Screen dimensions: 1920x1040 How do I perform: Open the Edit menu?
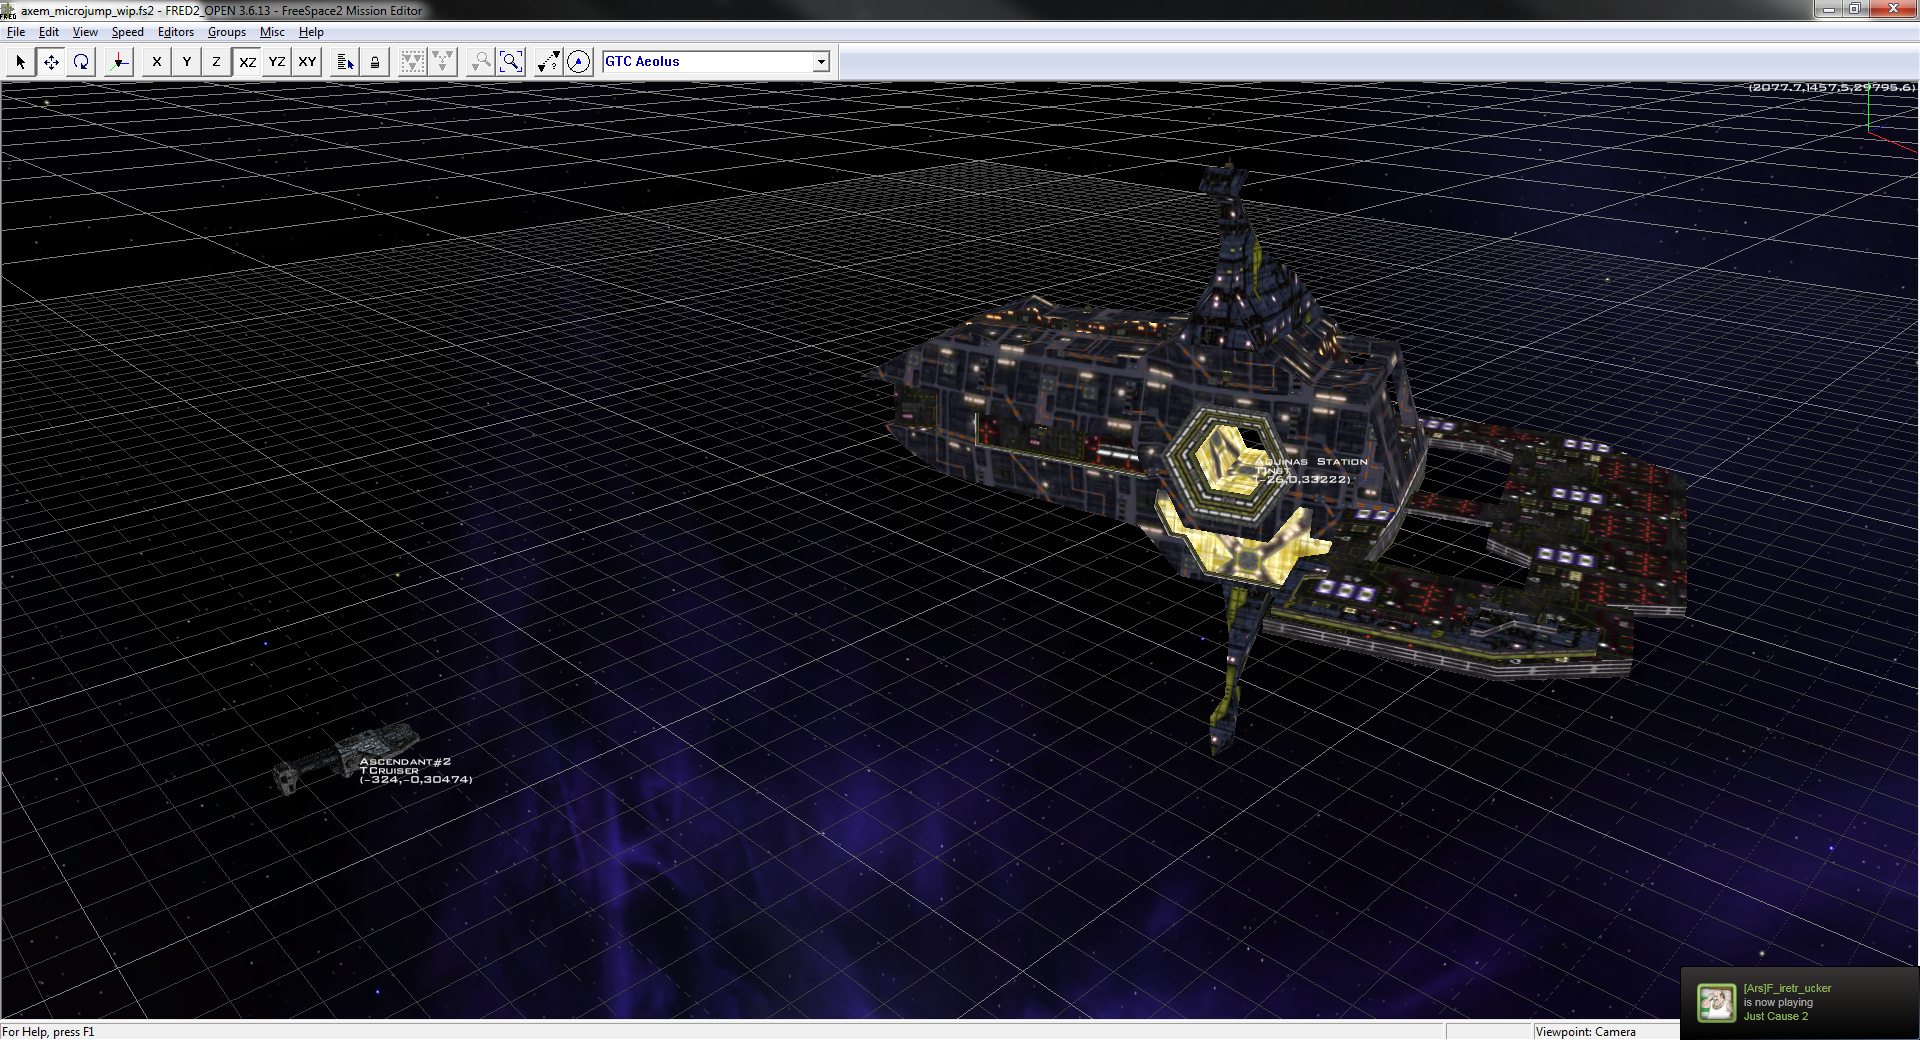click(x=49, y=32)
